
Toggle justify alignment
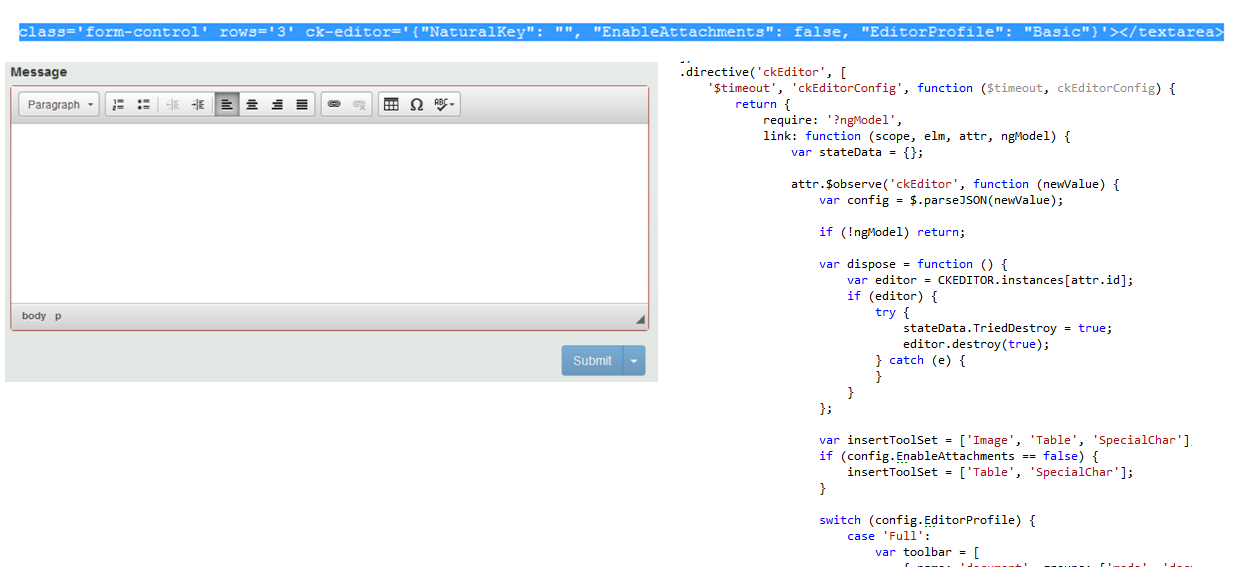302,104
